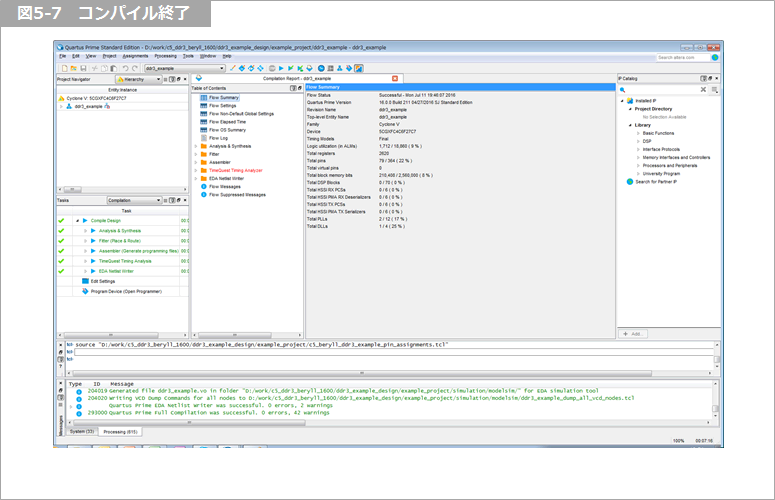Click the globe icon beside altera.com search
This screenshot has height=500, width=775.
coord(715,58)
